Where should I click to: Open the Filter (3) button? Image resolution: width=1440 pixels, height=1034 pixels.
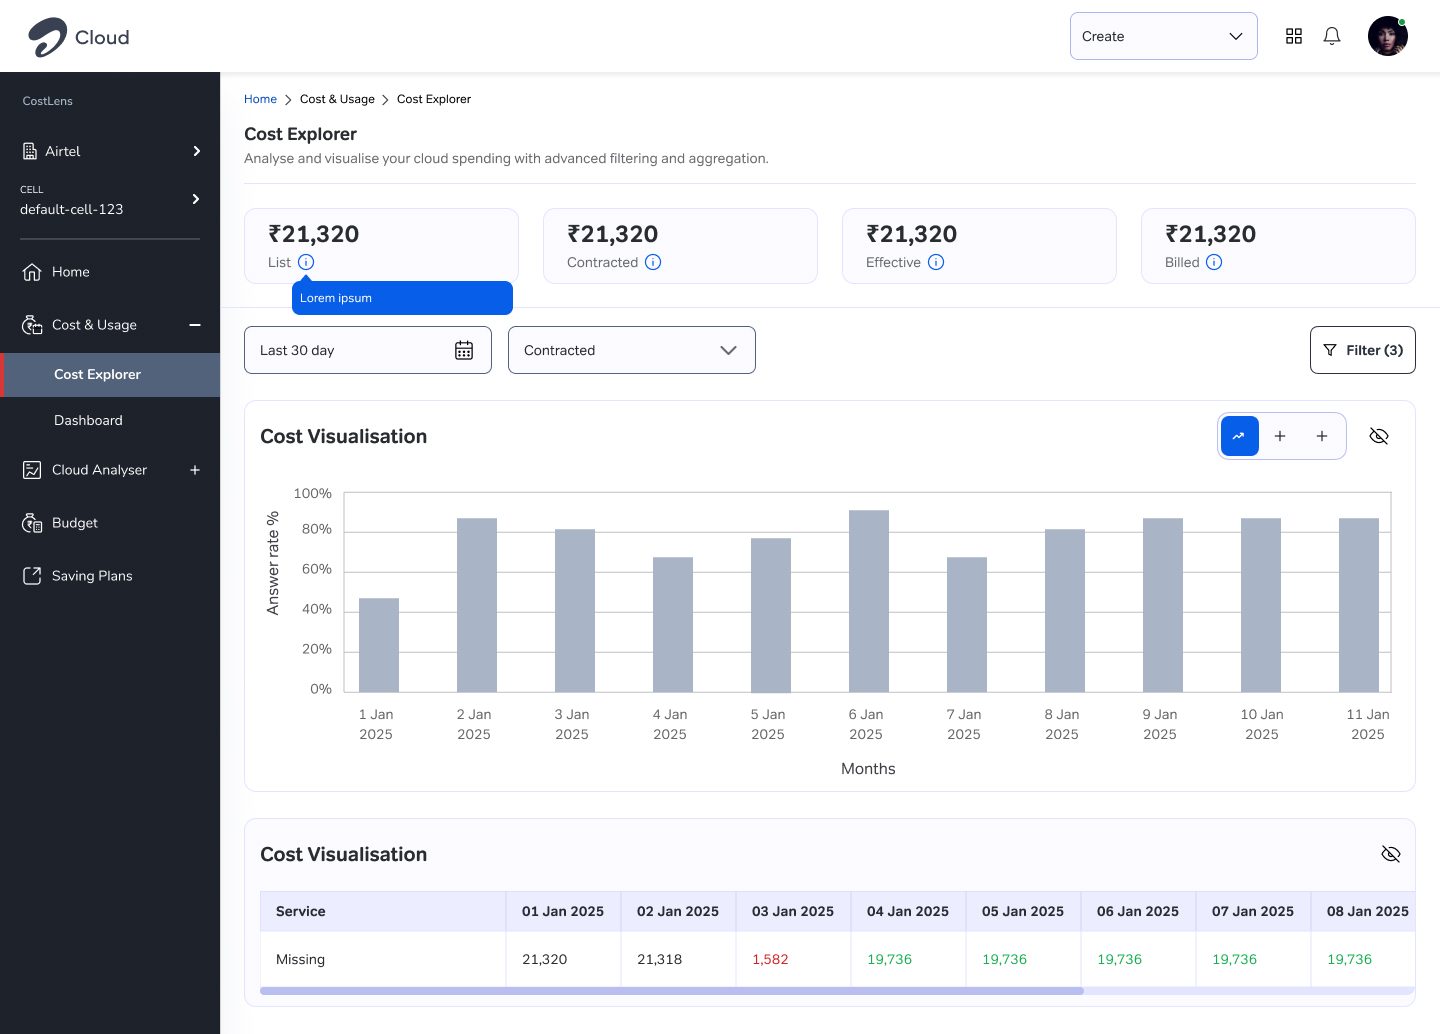[x=1363, y=350]
